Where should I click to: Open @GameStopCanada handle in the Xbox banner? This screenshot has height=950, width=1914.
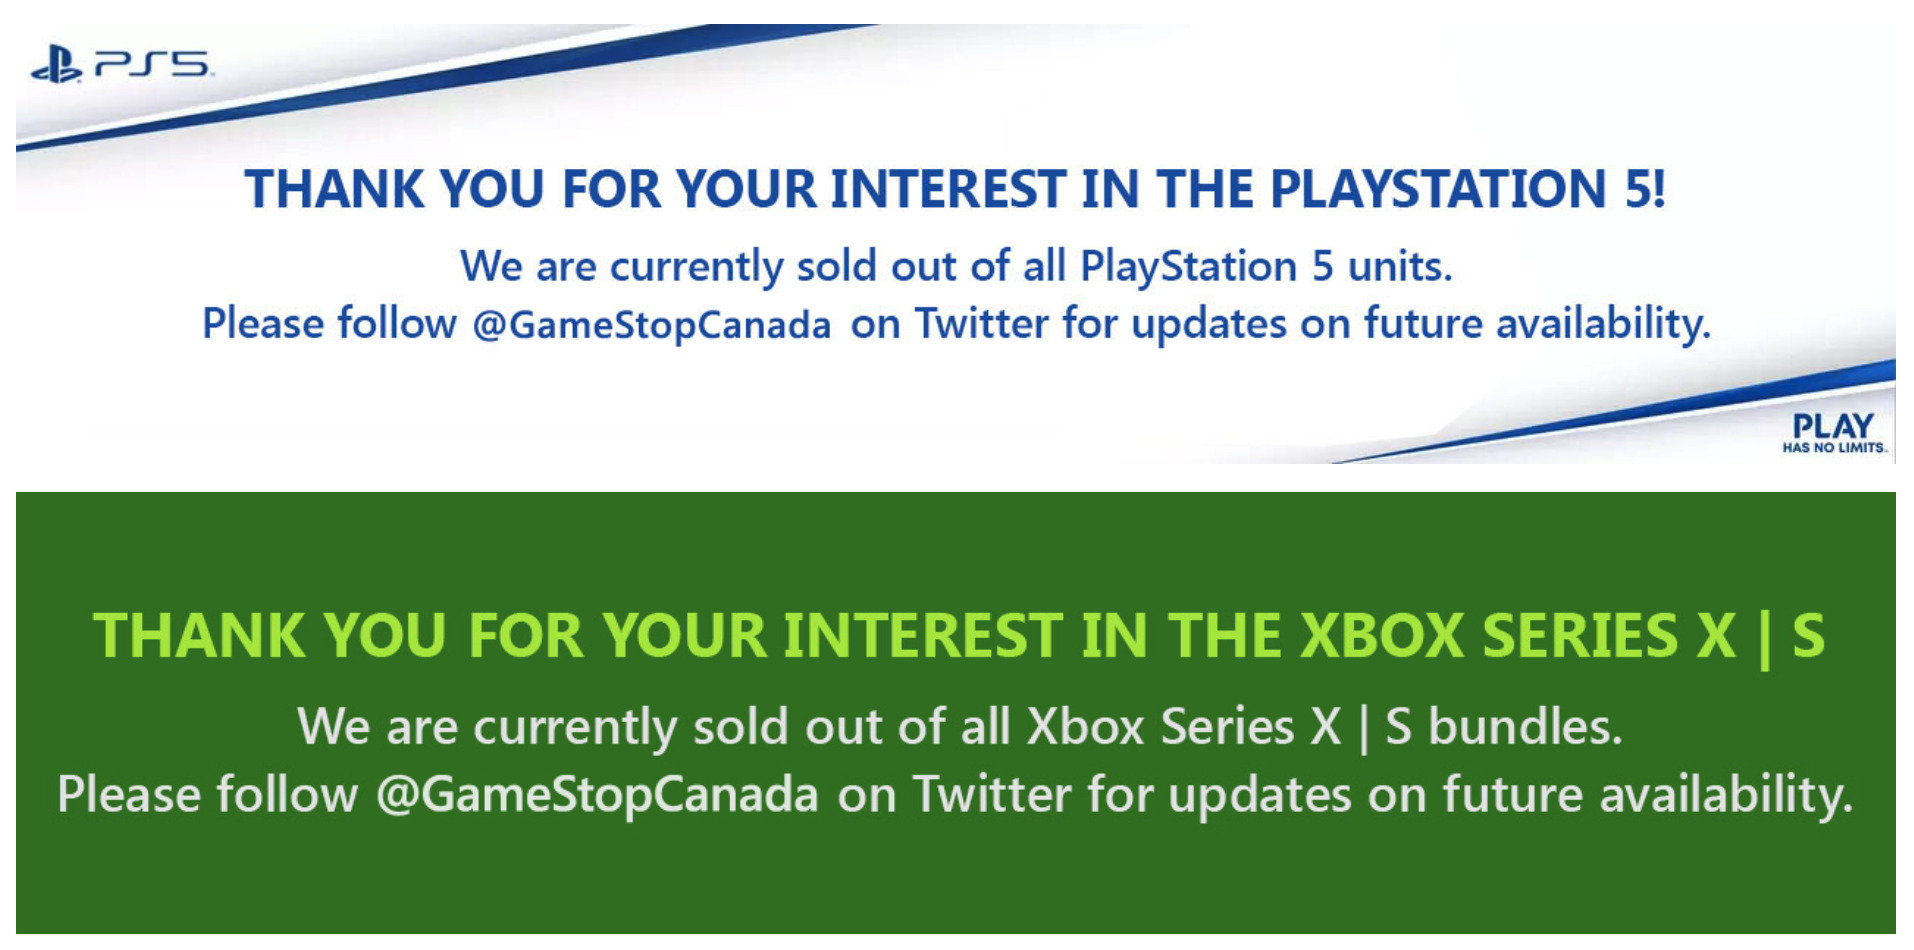click(597, 795)
